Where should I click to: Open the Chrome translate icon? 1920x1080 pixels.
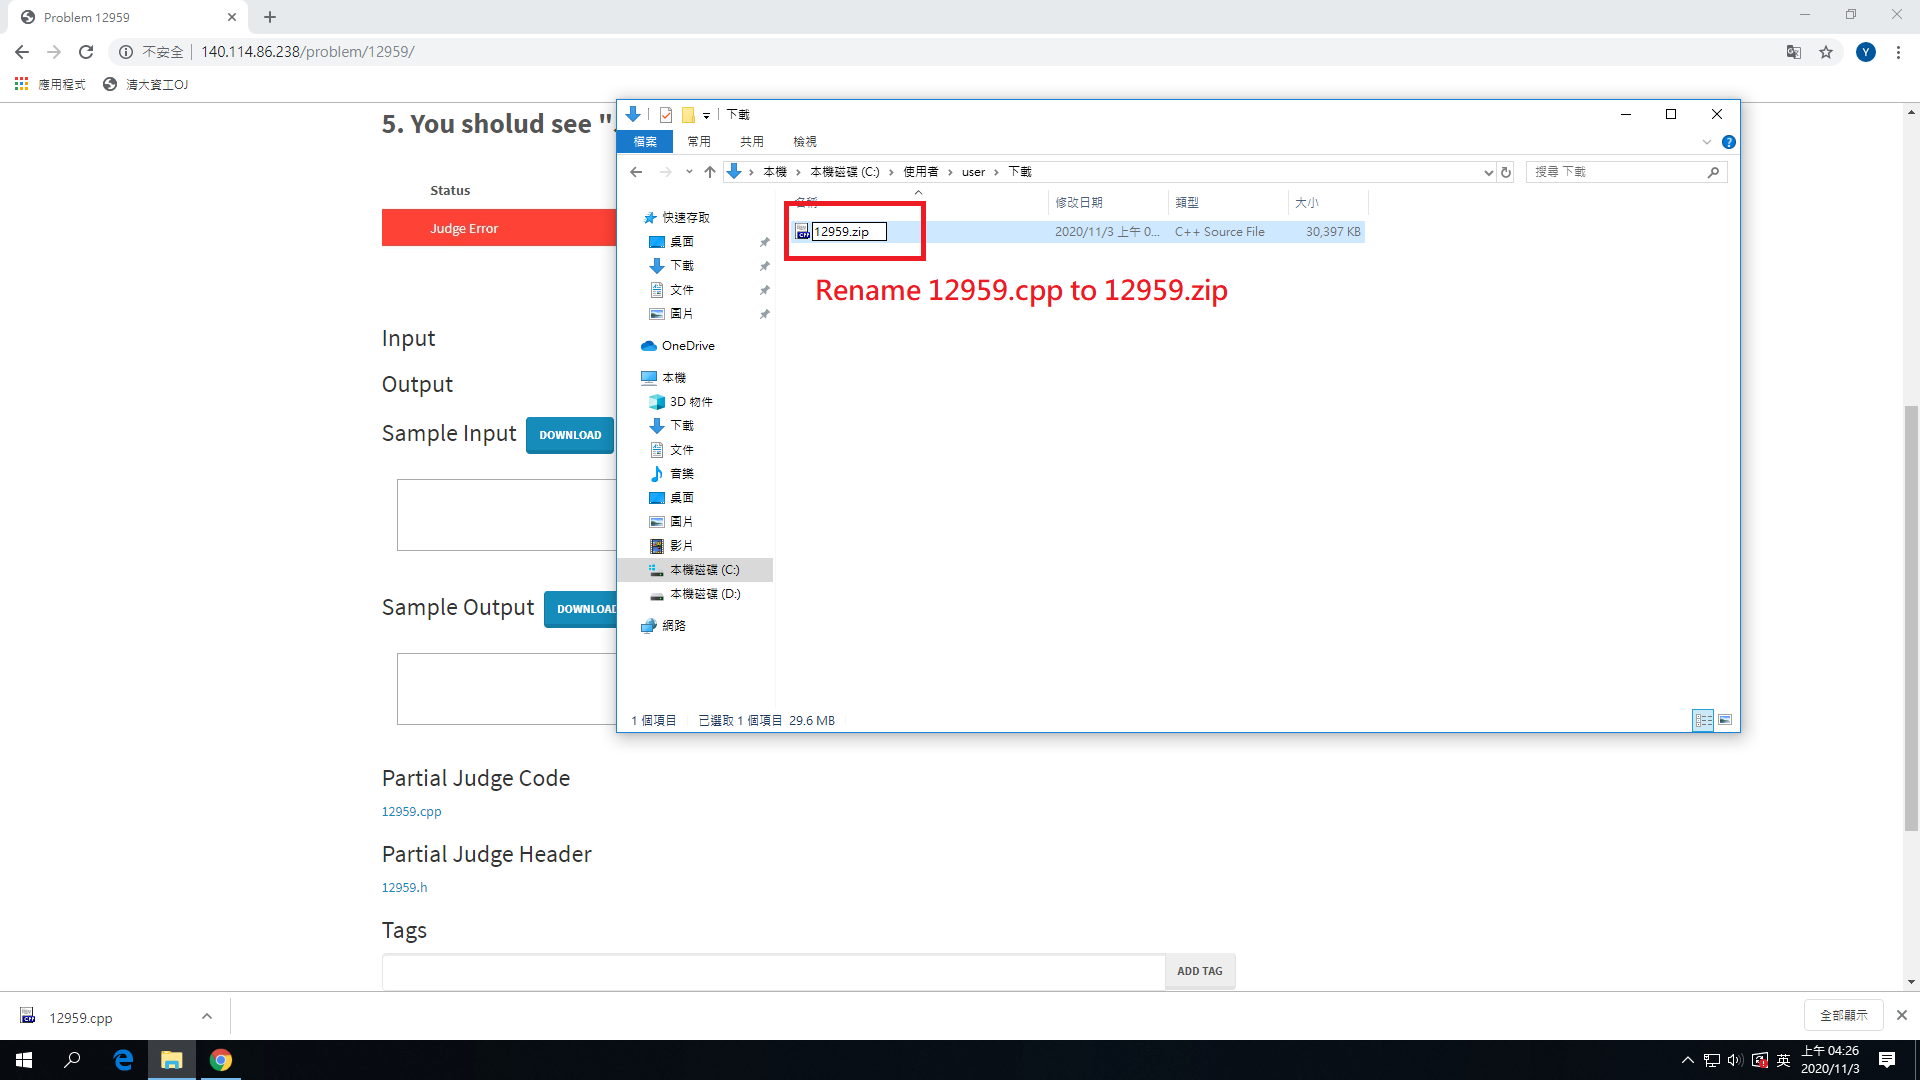pyautogui.click(x=1794, y=52)
